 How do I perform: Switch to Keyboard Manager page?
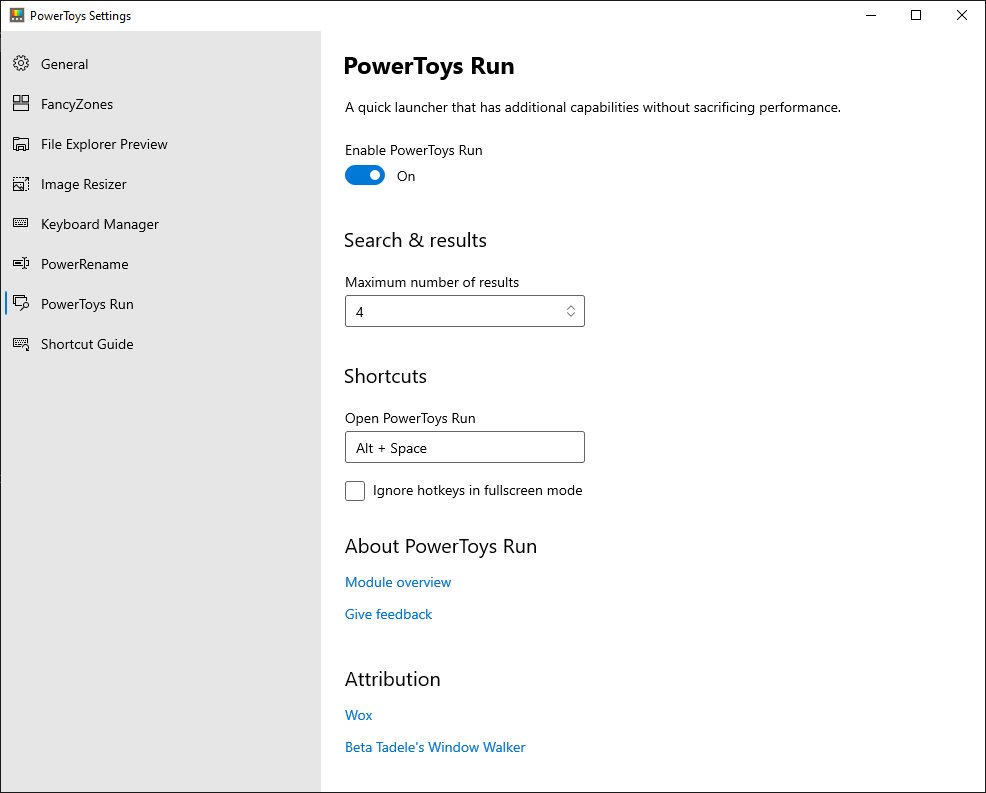pyautogui.click(x=160, y=225)
